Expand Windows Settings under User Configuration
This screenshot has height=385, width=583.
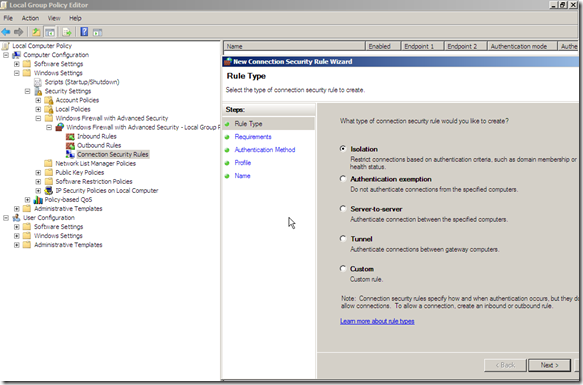[16, 236]
